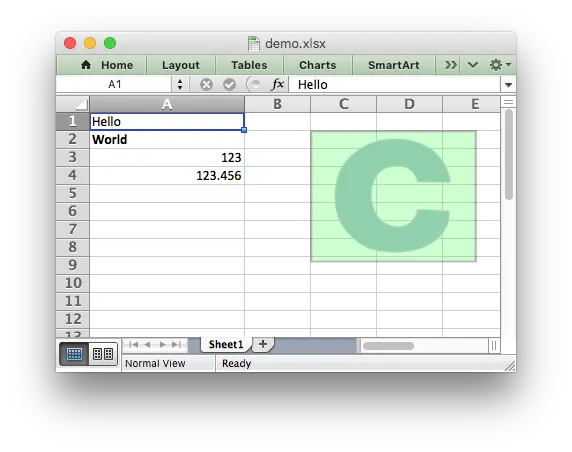Click the Home tab house icon
Image resolution: width=572 pixels, height=452 pixels.
tap(86, 65)
